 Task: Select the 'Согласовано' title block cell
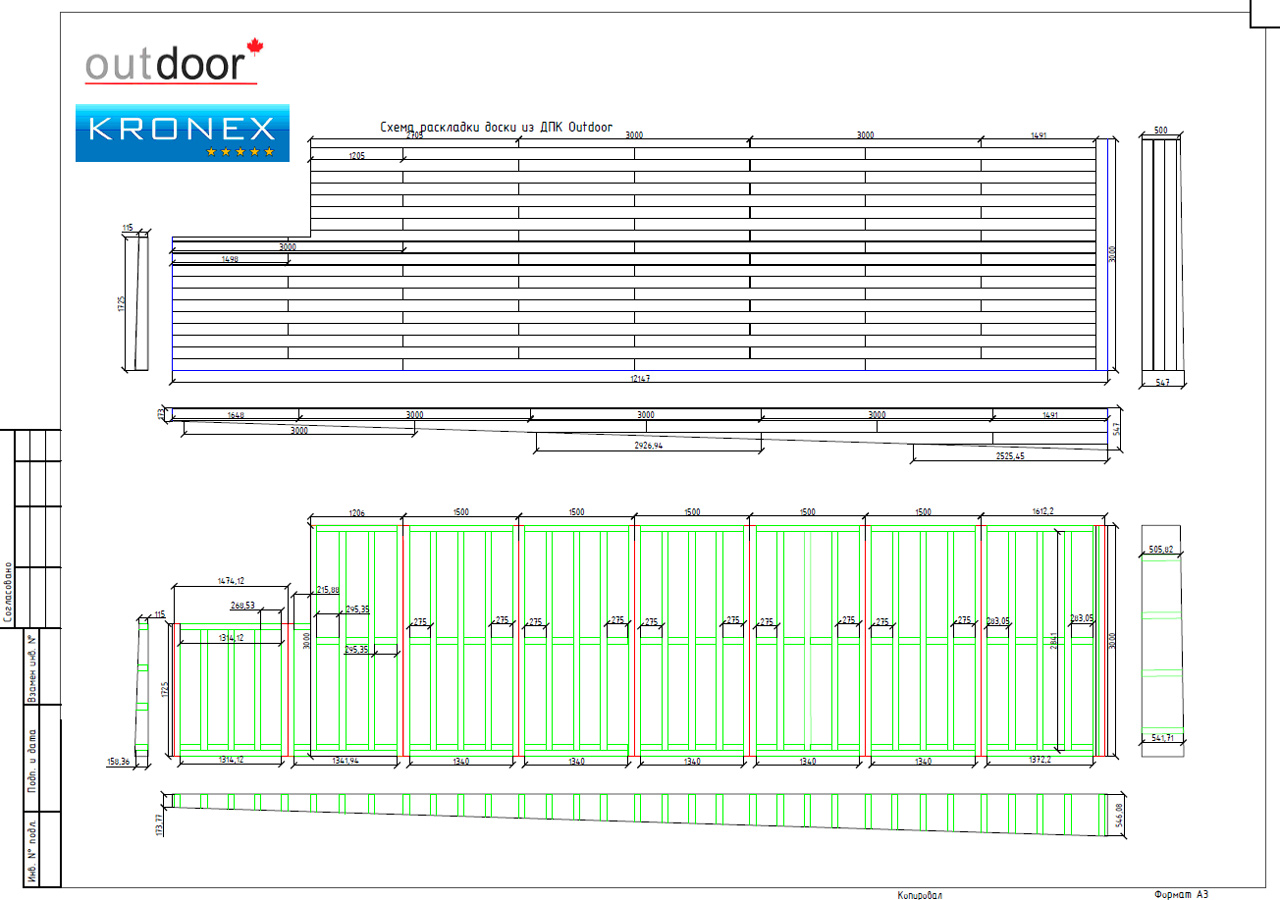point(8,592)
